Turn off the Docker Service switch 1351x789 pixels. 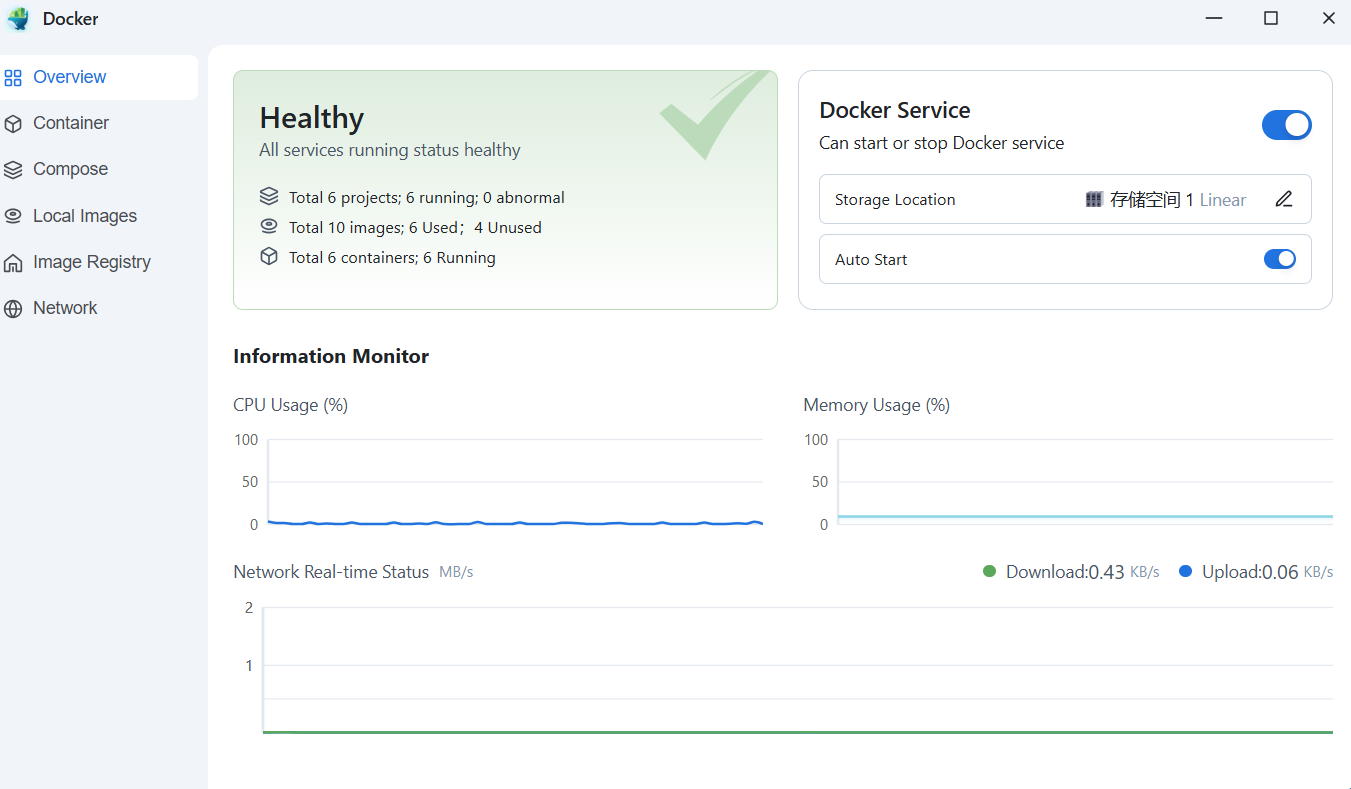(1286, 125)
